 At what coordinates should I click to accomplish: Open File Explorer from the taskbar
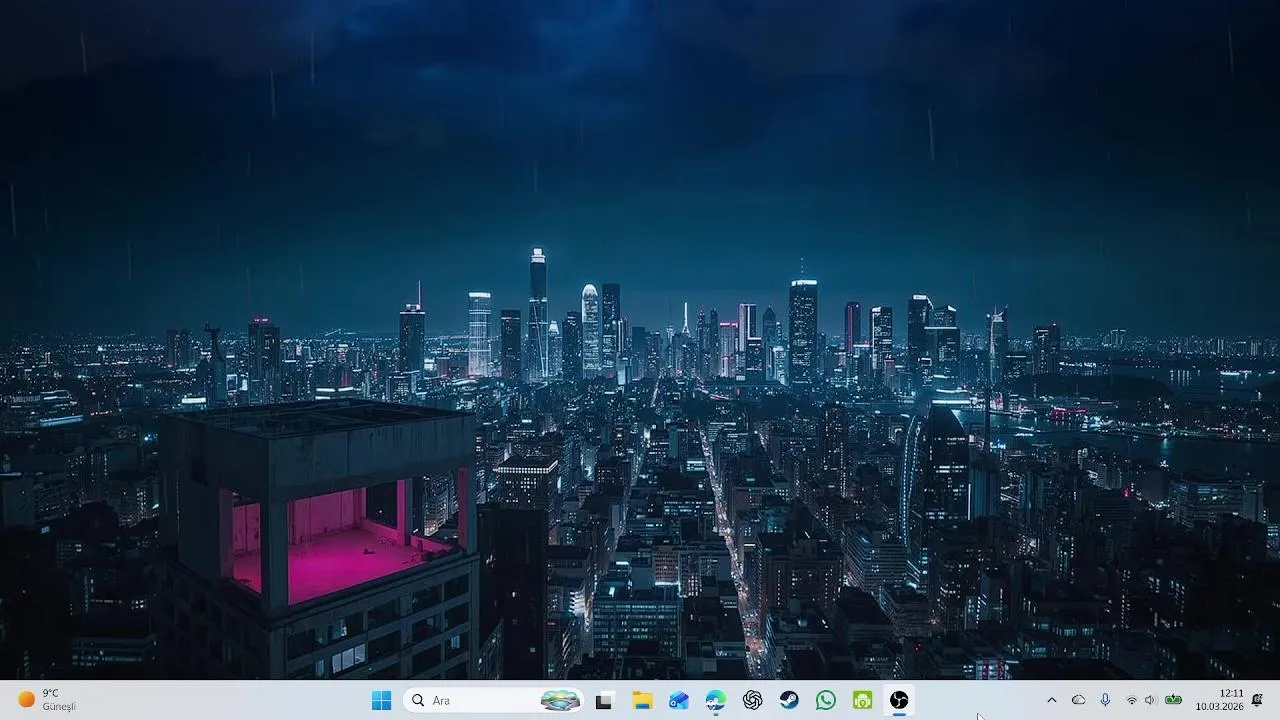(642, 701)
